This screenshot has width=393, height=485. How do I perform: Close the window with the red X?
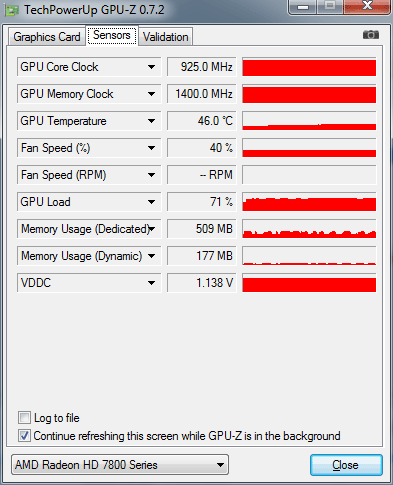click(367, 6)
